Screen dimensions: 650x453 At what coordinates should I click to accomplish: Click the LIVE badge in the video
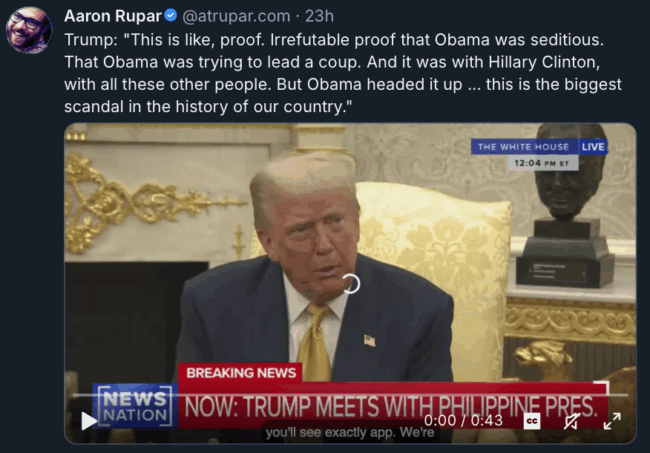pyautogui.click(x=593, y=147)
